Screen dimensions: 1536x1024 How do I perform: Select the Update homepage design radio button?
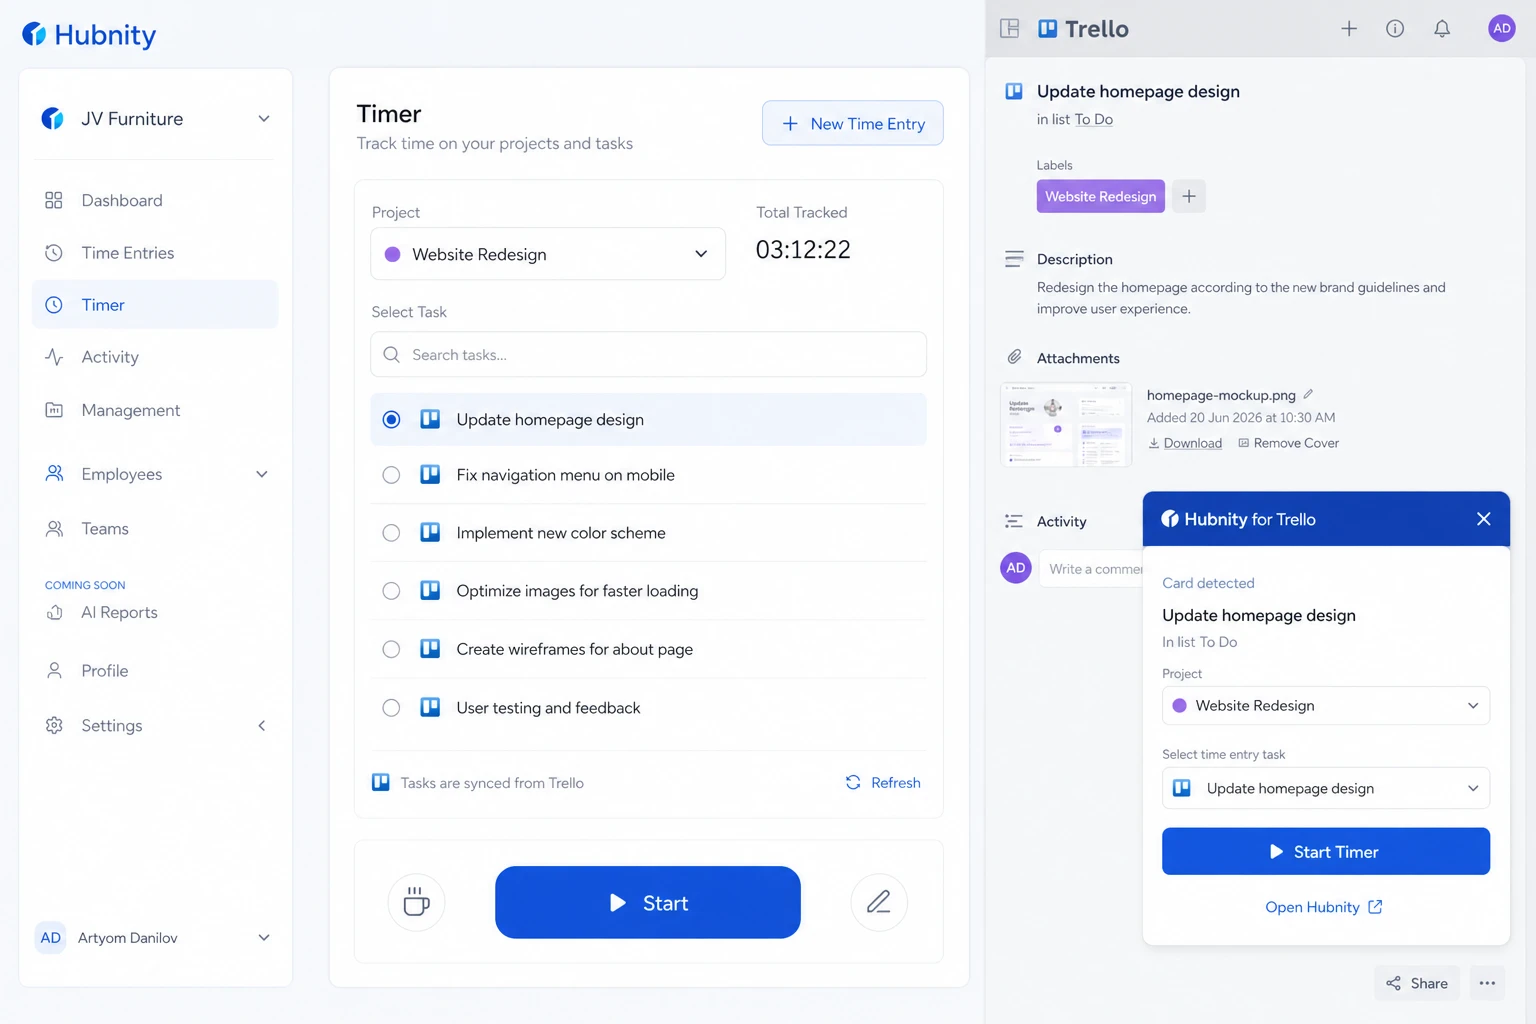point(391,419)
